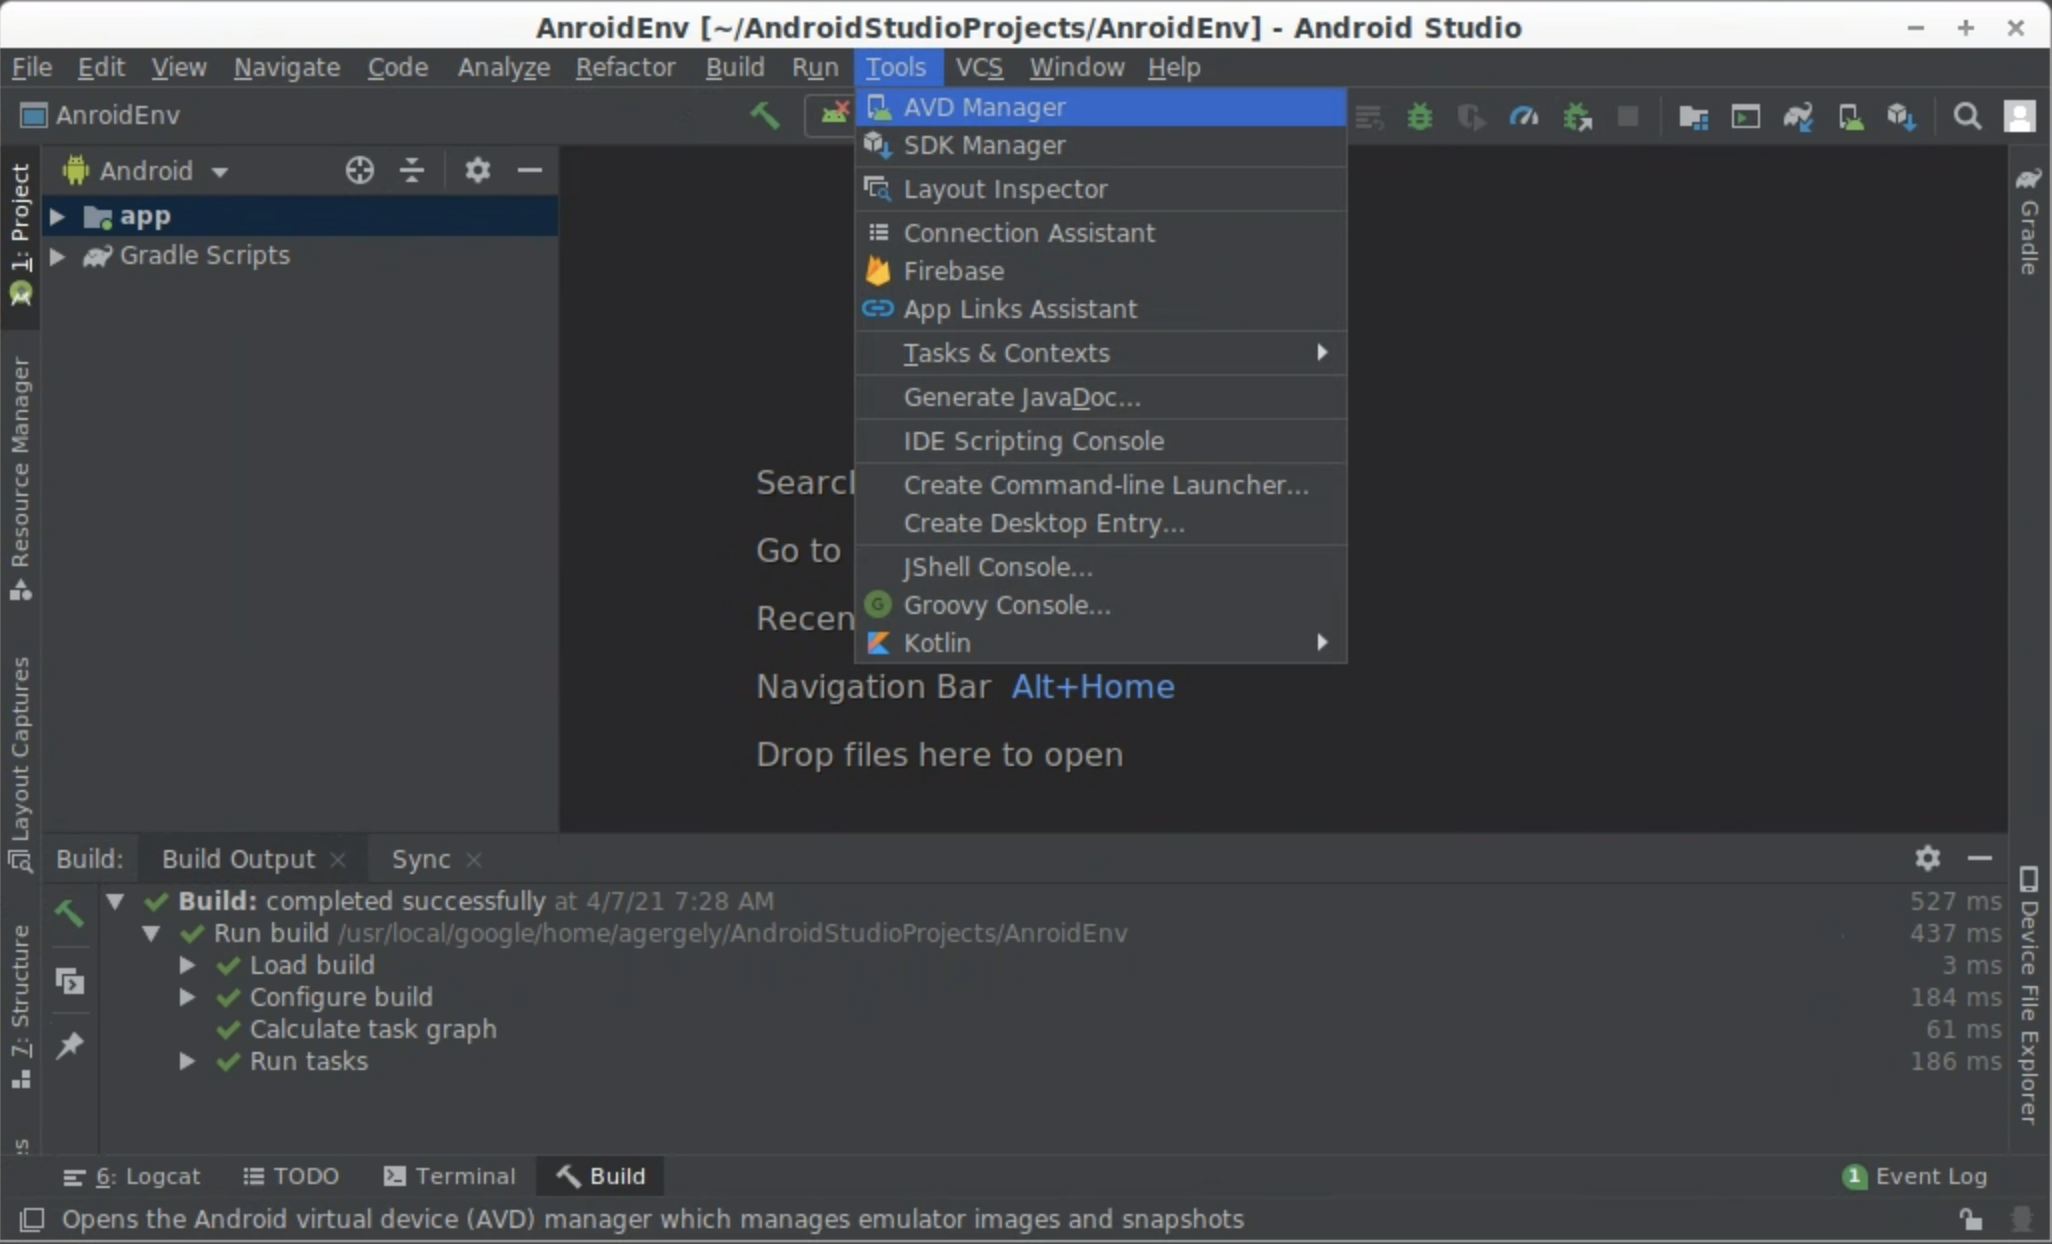
Task: Expand the Run tasks build node
Action: (x=186, y=1061)
